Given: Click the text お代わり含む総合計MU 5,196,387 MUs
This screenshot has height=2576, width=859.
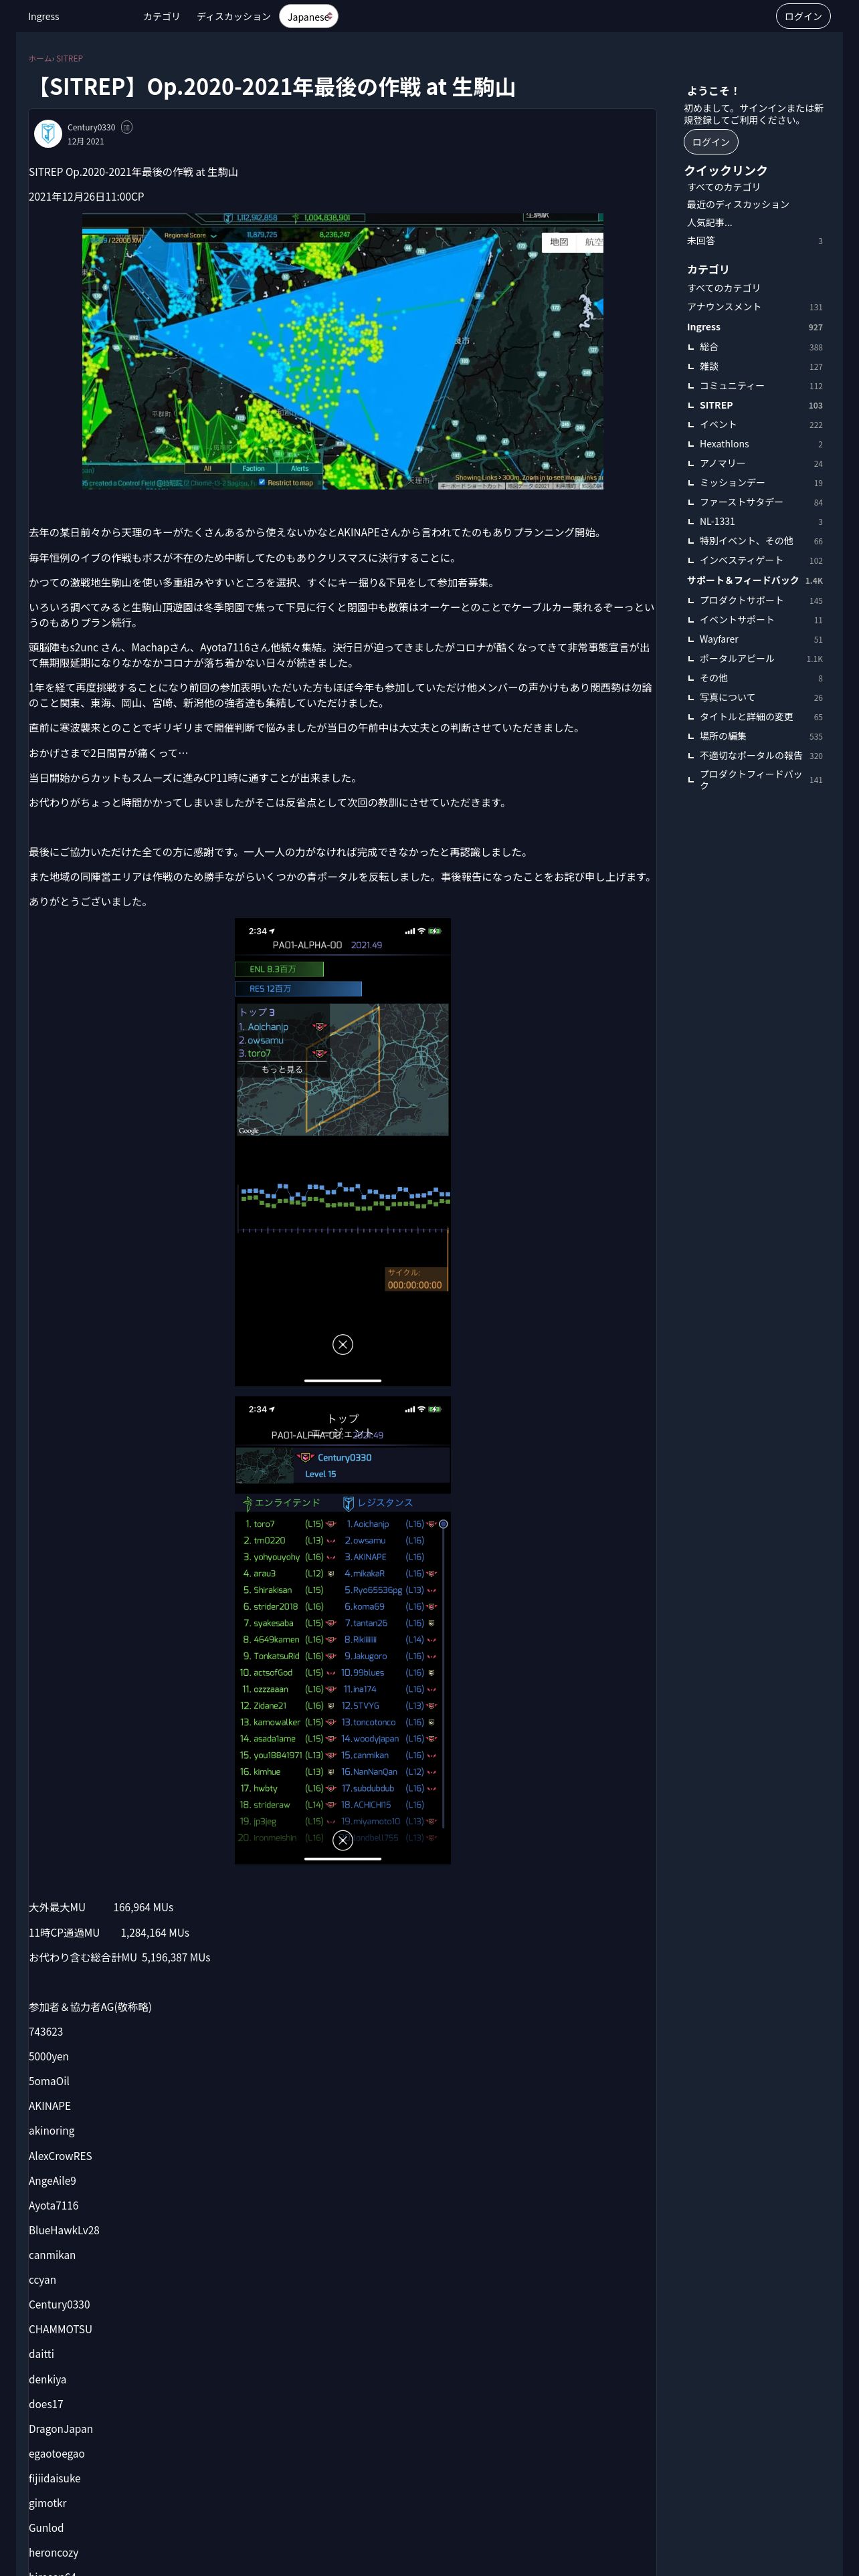Looking at the screenshot, I should coord(119,1957).
